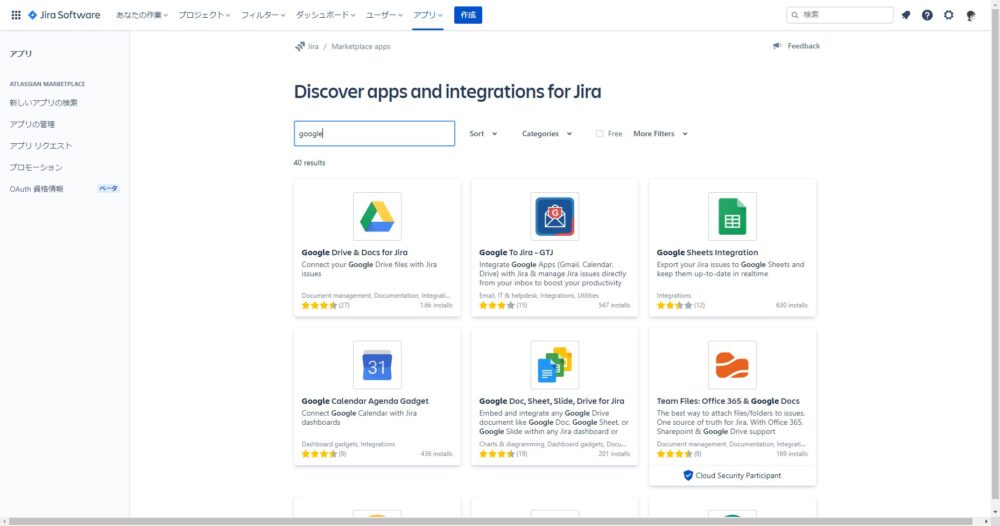Screen dimensions: 1000x526
Task: Click the app search field containing google
Action: click(x=374, y=134)
